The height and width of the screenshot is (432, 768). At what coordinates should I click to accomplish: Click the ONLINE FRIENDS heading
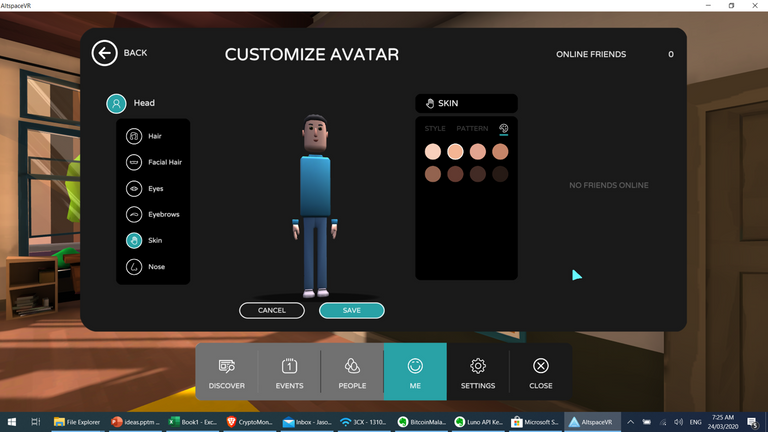(x=591, y=54)
